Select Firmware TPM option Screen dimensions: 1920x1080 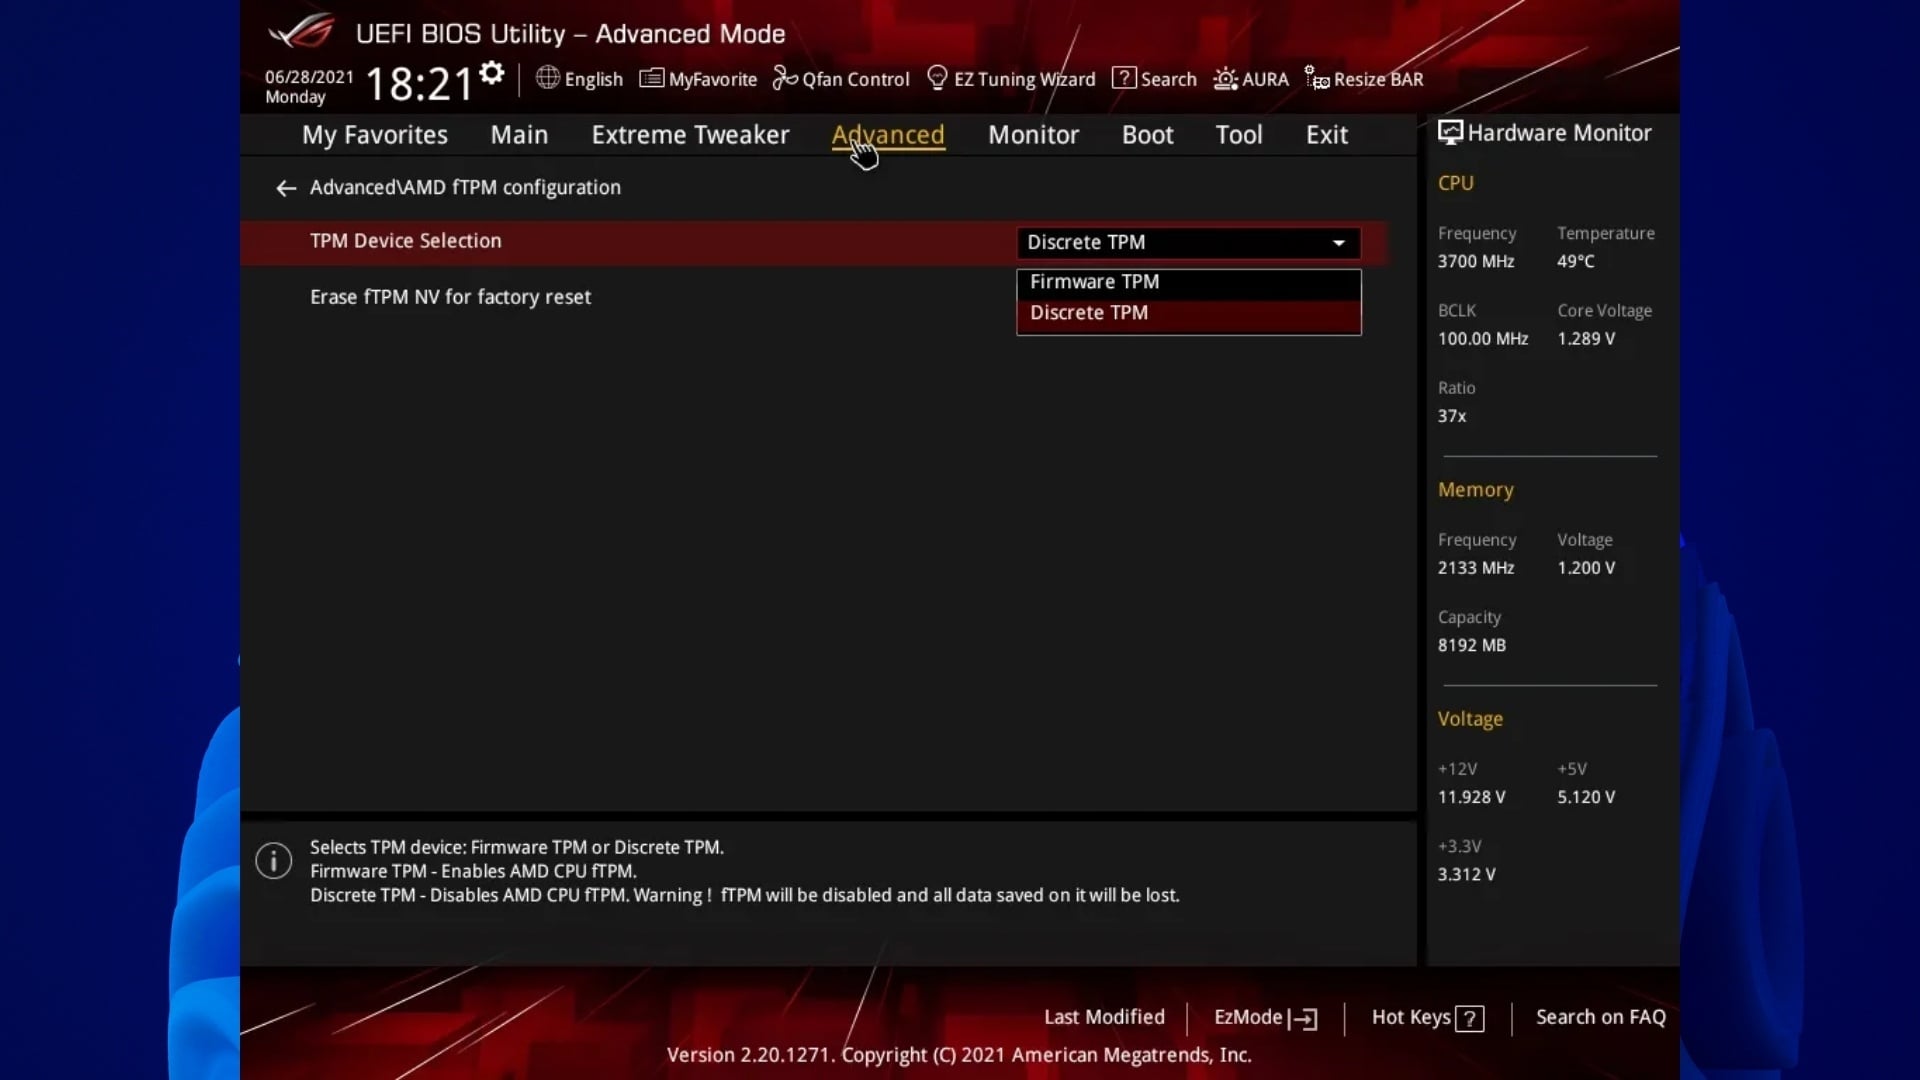tap(1094, 282)
